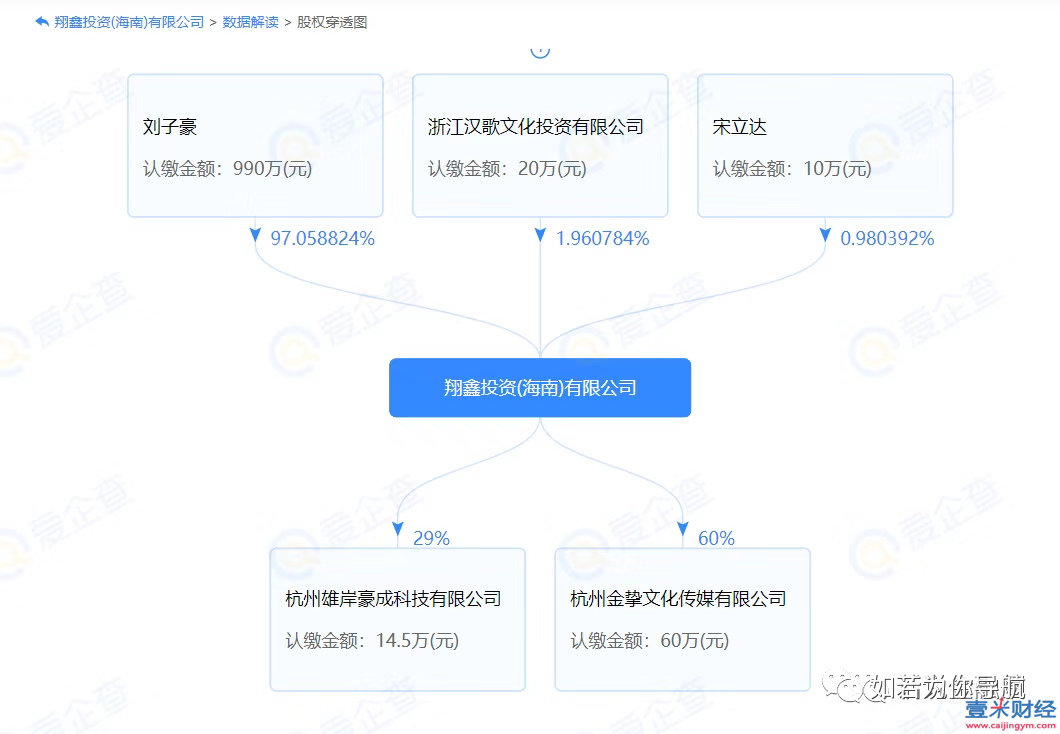
Task: Open 数据解读 breadcrumb link
Action: pyautogui.click(x=250, y=22)
